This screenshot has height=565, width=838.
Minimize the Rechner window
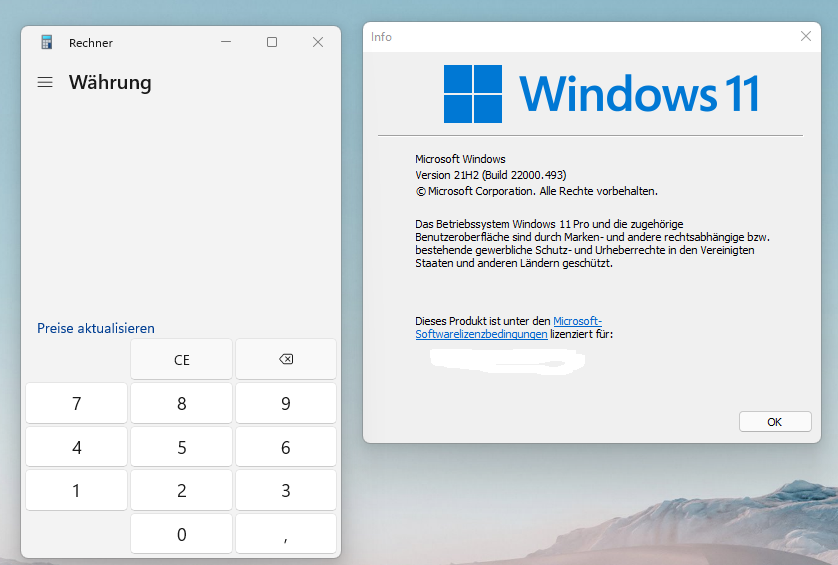(x=226, y=42)
